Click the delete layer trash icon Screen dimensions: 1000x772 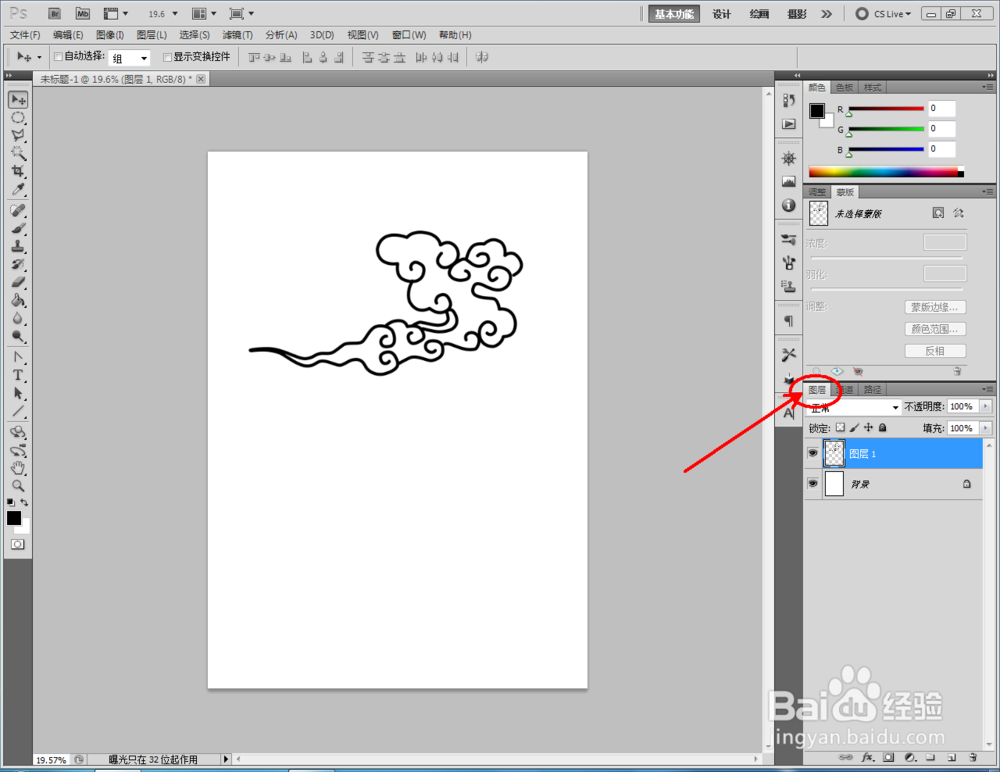[x=973, y=757]
